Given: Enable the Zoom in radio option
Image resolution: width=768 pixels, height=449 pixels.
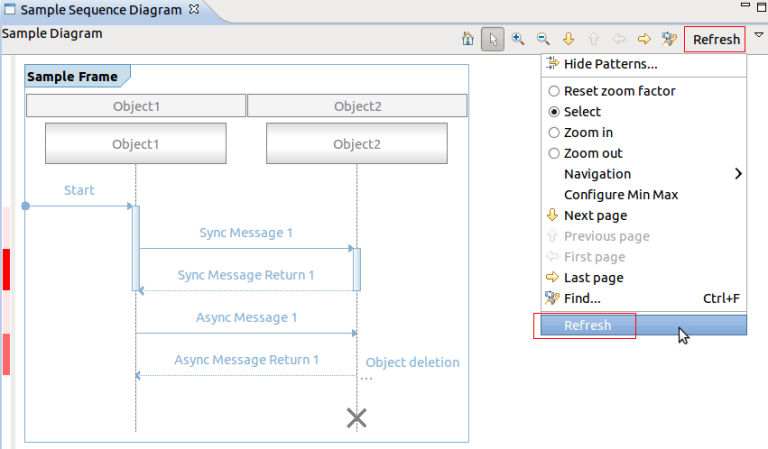Looking at the screenshot, I should point(588,132).
